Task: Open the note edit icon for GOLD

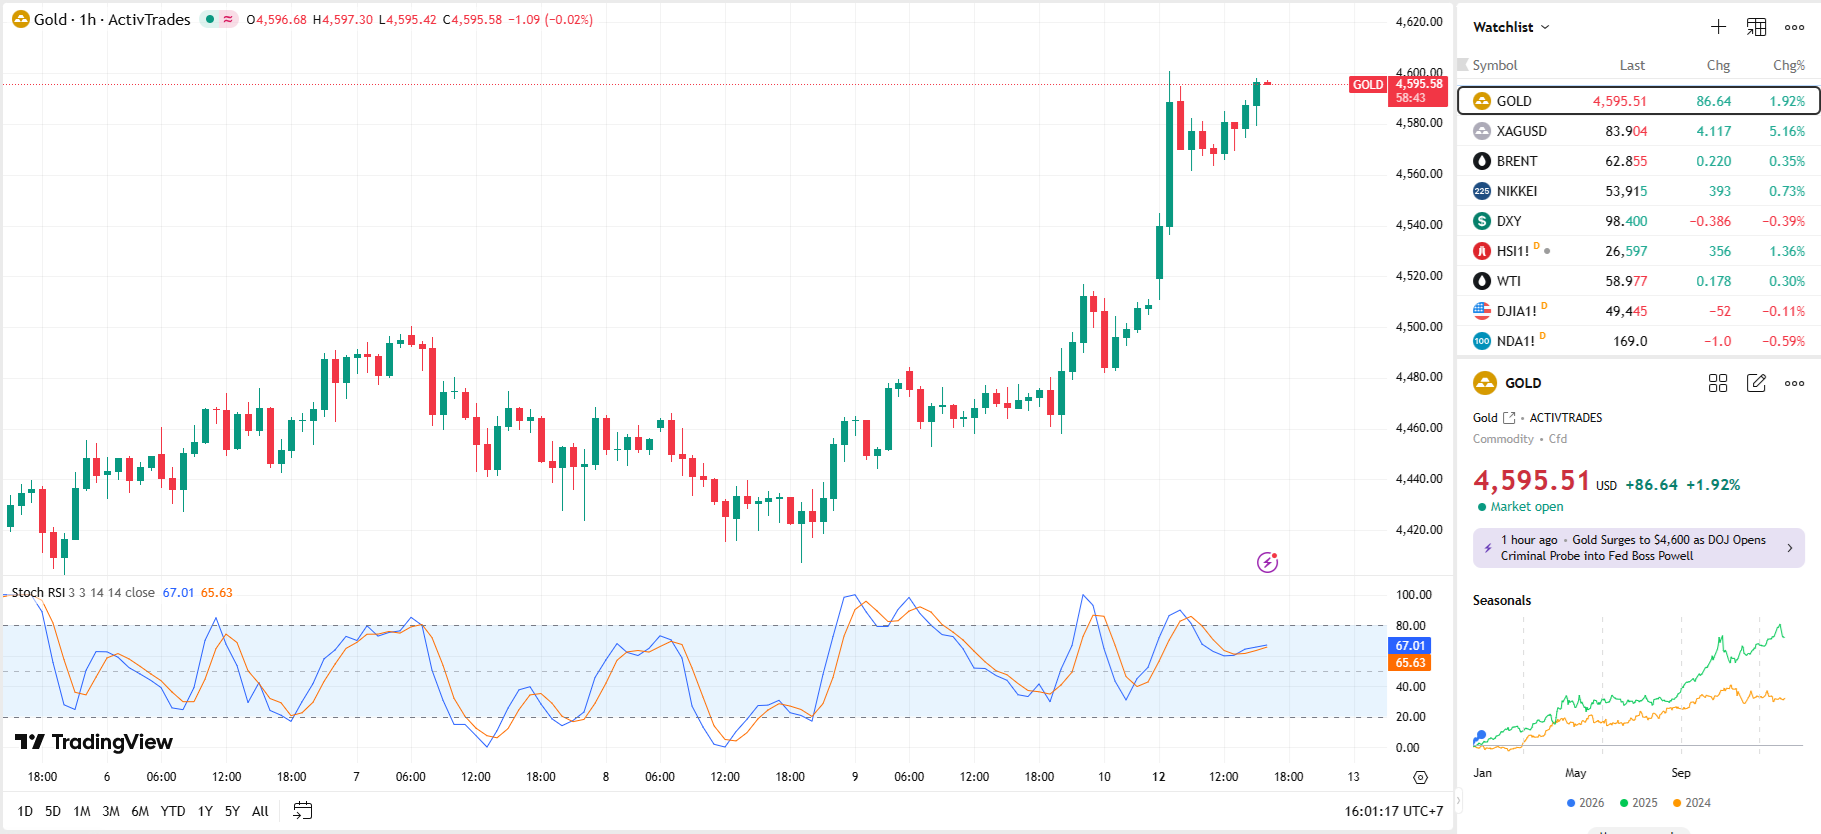Action: tap(1756, 383)
